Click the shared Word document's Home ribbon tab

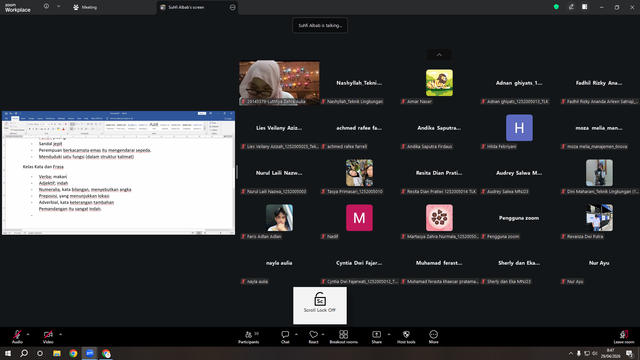pos(15,118)
